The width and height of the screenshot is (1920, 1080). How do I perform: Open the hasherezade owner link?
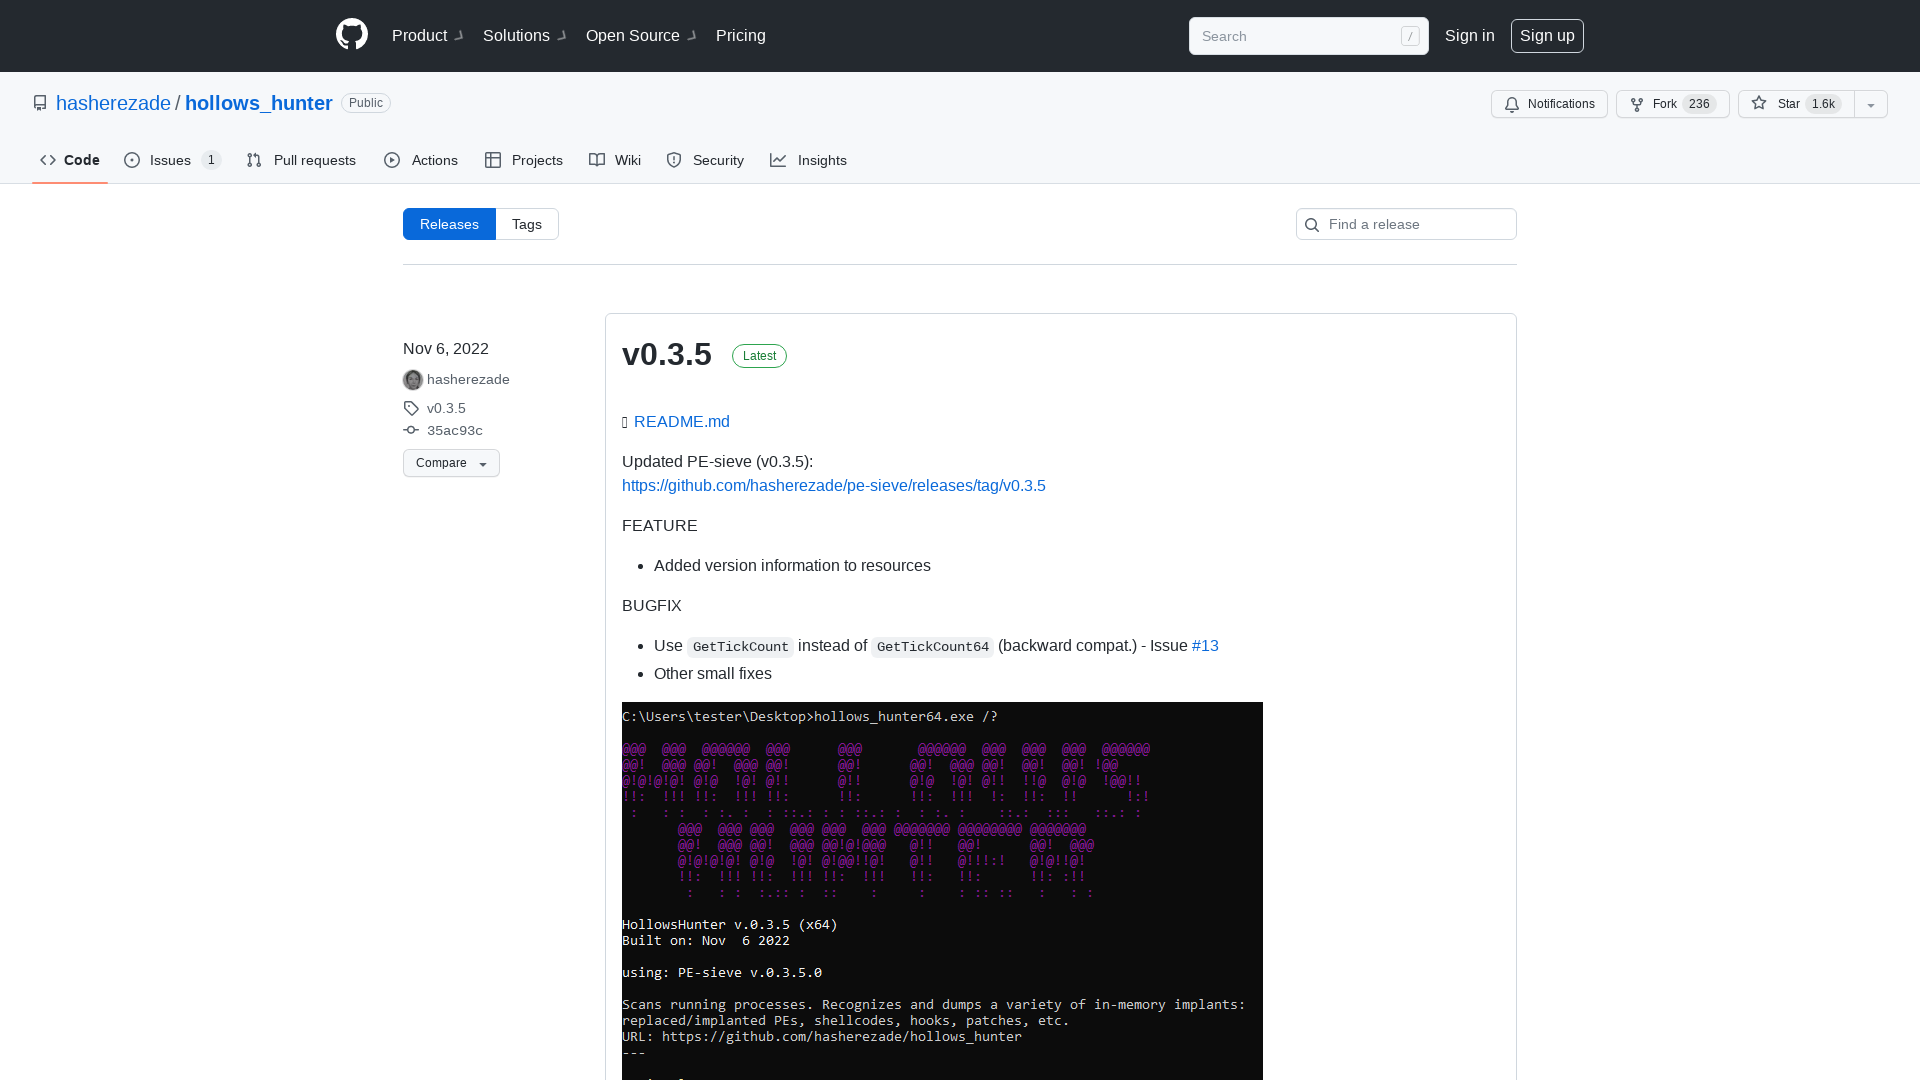pyautogui.click(x=113, y=103)
